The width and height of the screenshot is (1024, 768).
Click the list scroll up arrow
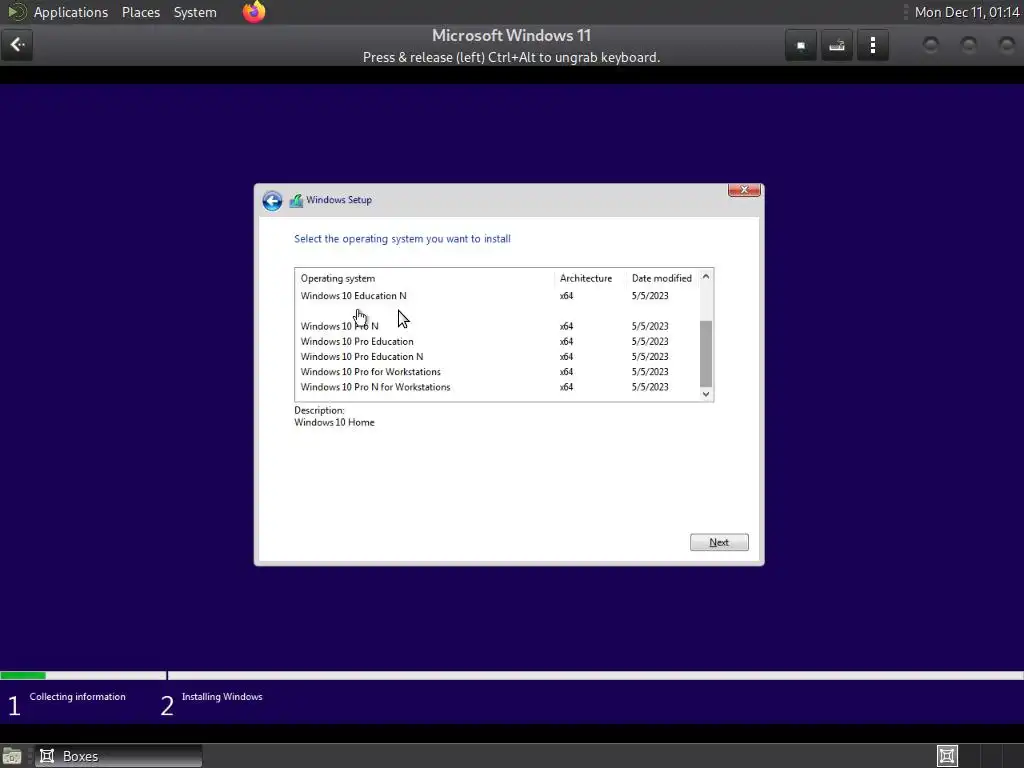coord(705,276)
